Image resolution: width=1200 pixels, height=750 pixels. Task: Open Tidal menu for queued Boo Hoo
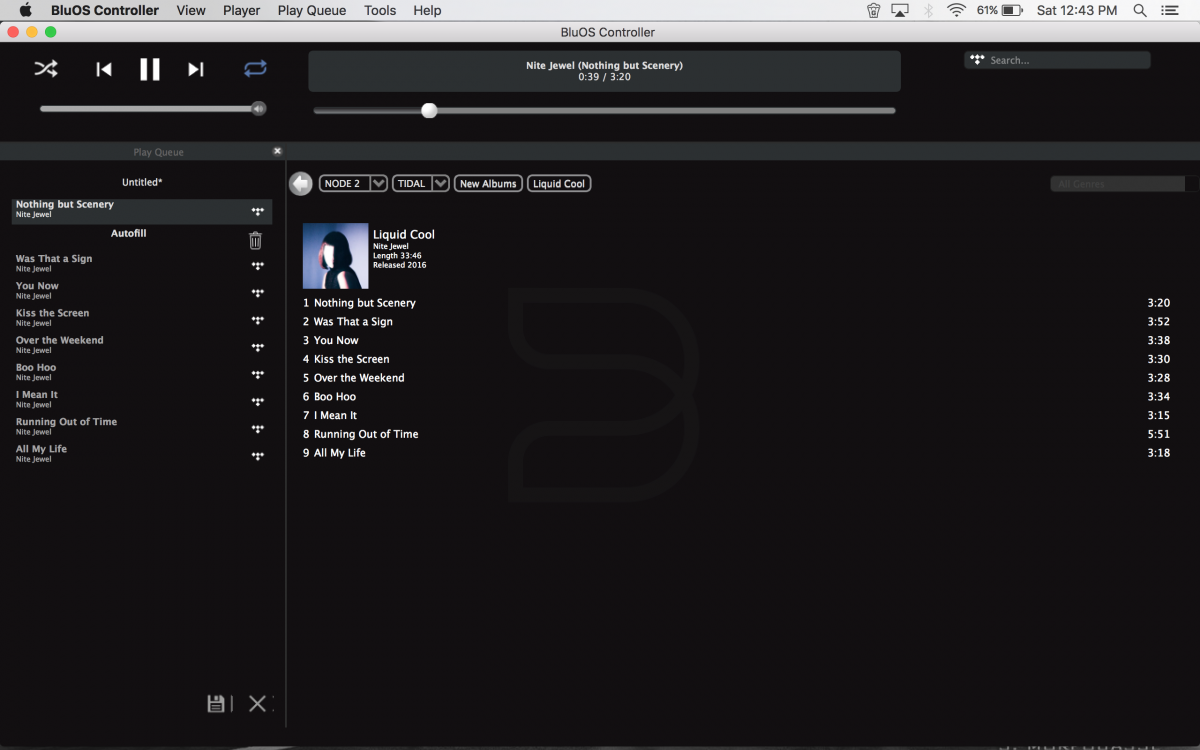click(x=258, y=374)
